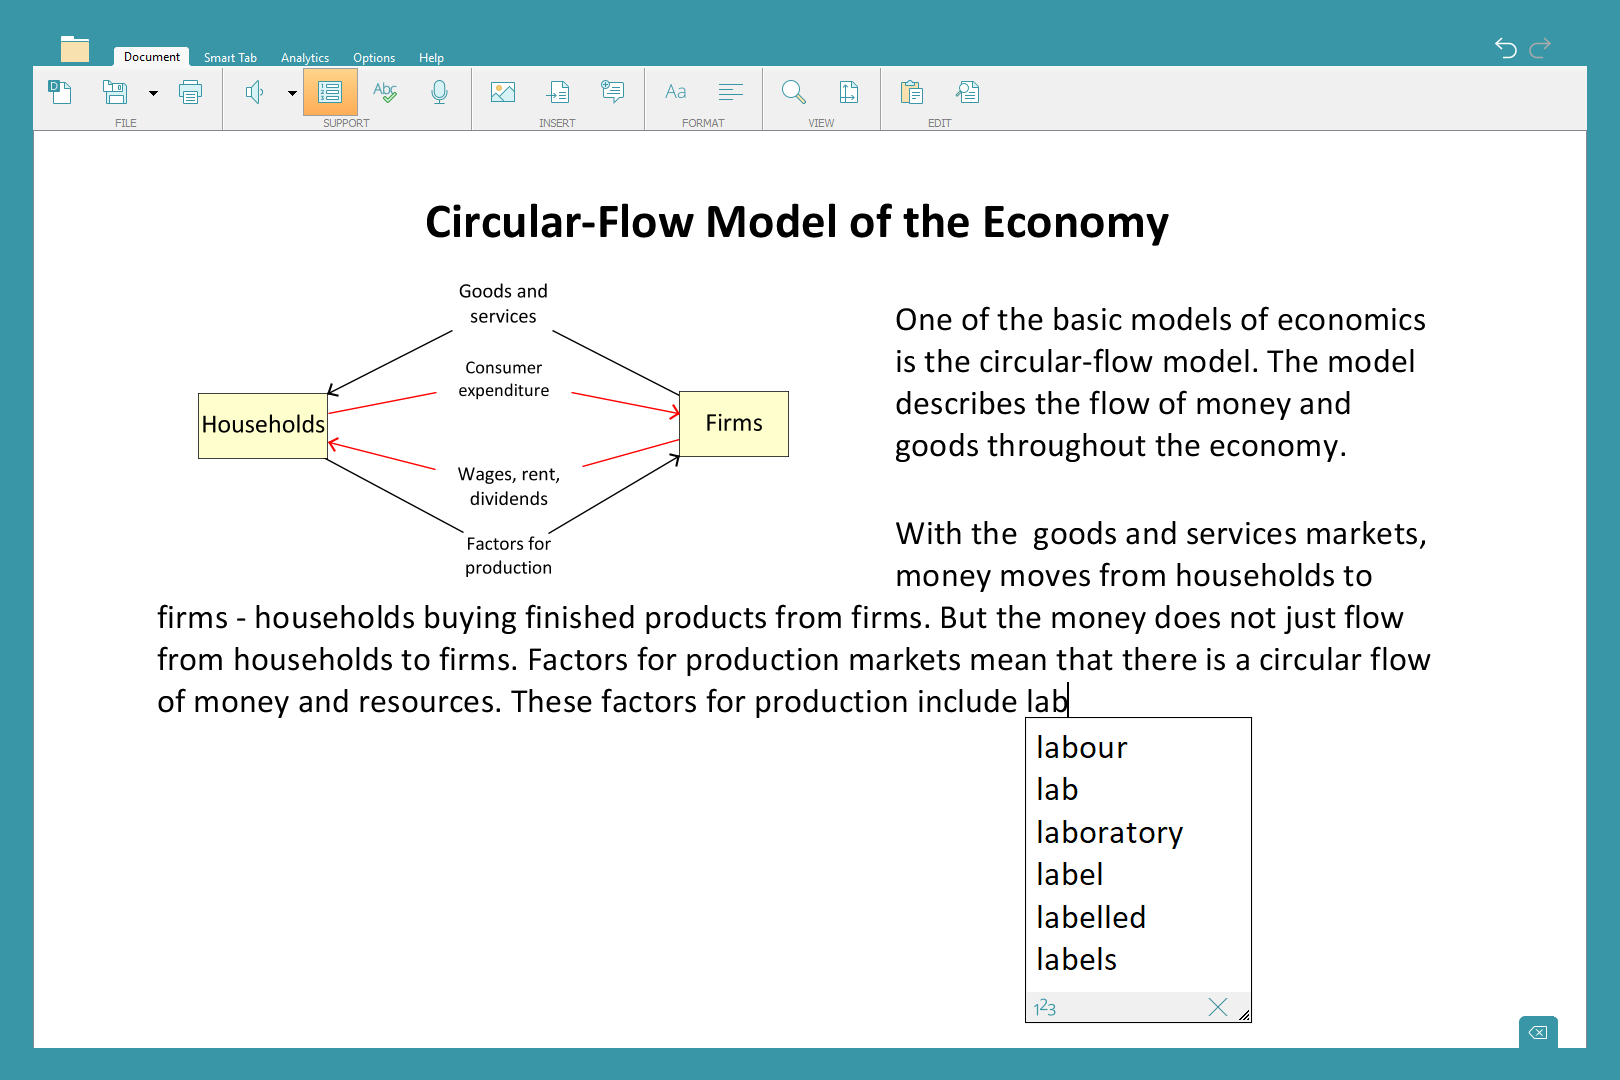This screenshot has width=1620, height=1080.
Task: Click the insert comment bubble icon
Action: [x=612, y=93]
